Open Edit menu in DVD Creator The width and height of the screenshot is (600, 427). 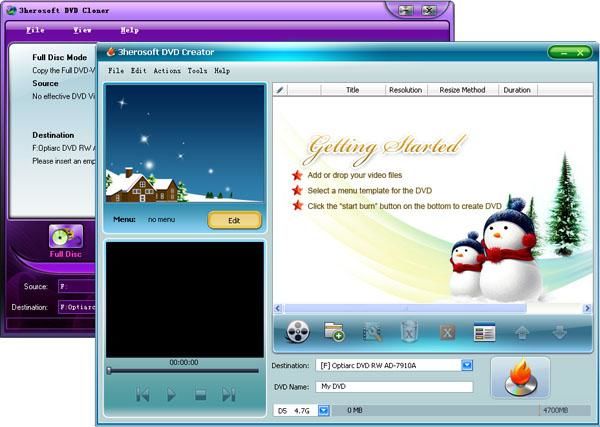coord(139,70)
